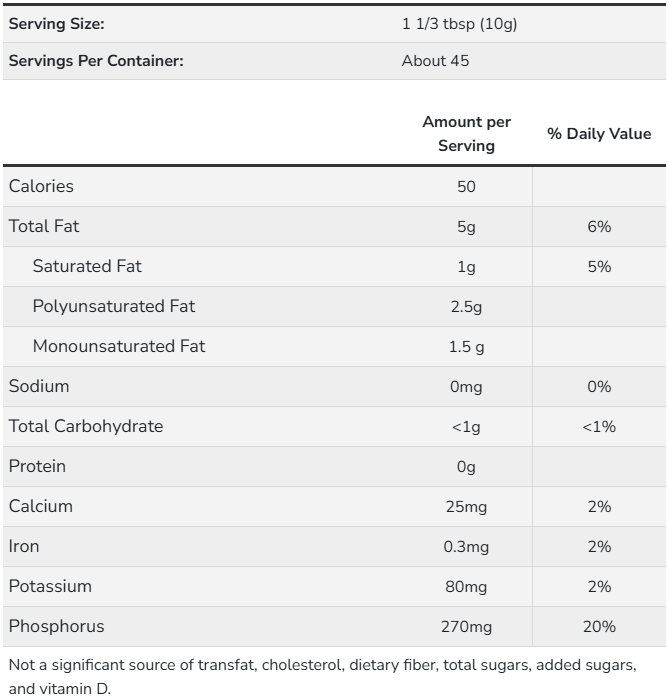
Task: Click the Phosphorus 20% daily value
Action: (600, 627)
